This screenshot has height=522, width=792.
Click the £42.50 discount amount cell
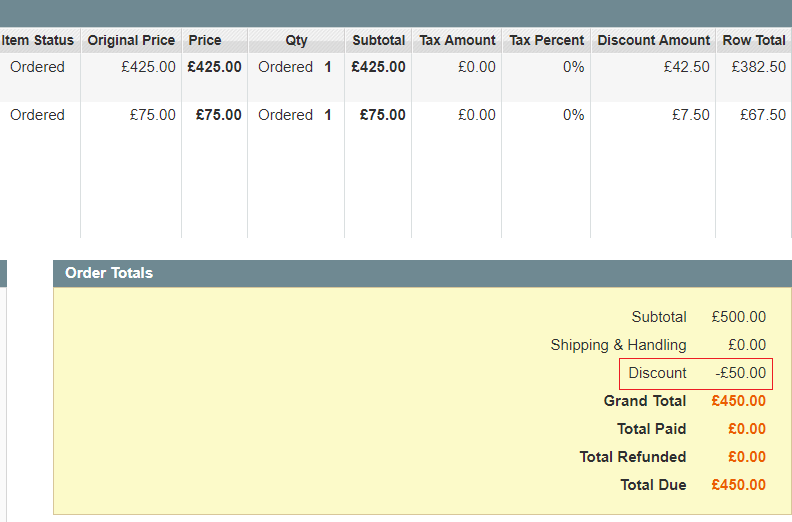pyautogui.click(x=686, y=67)
